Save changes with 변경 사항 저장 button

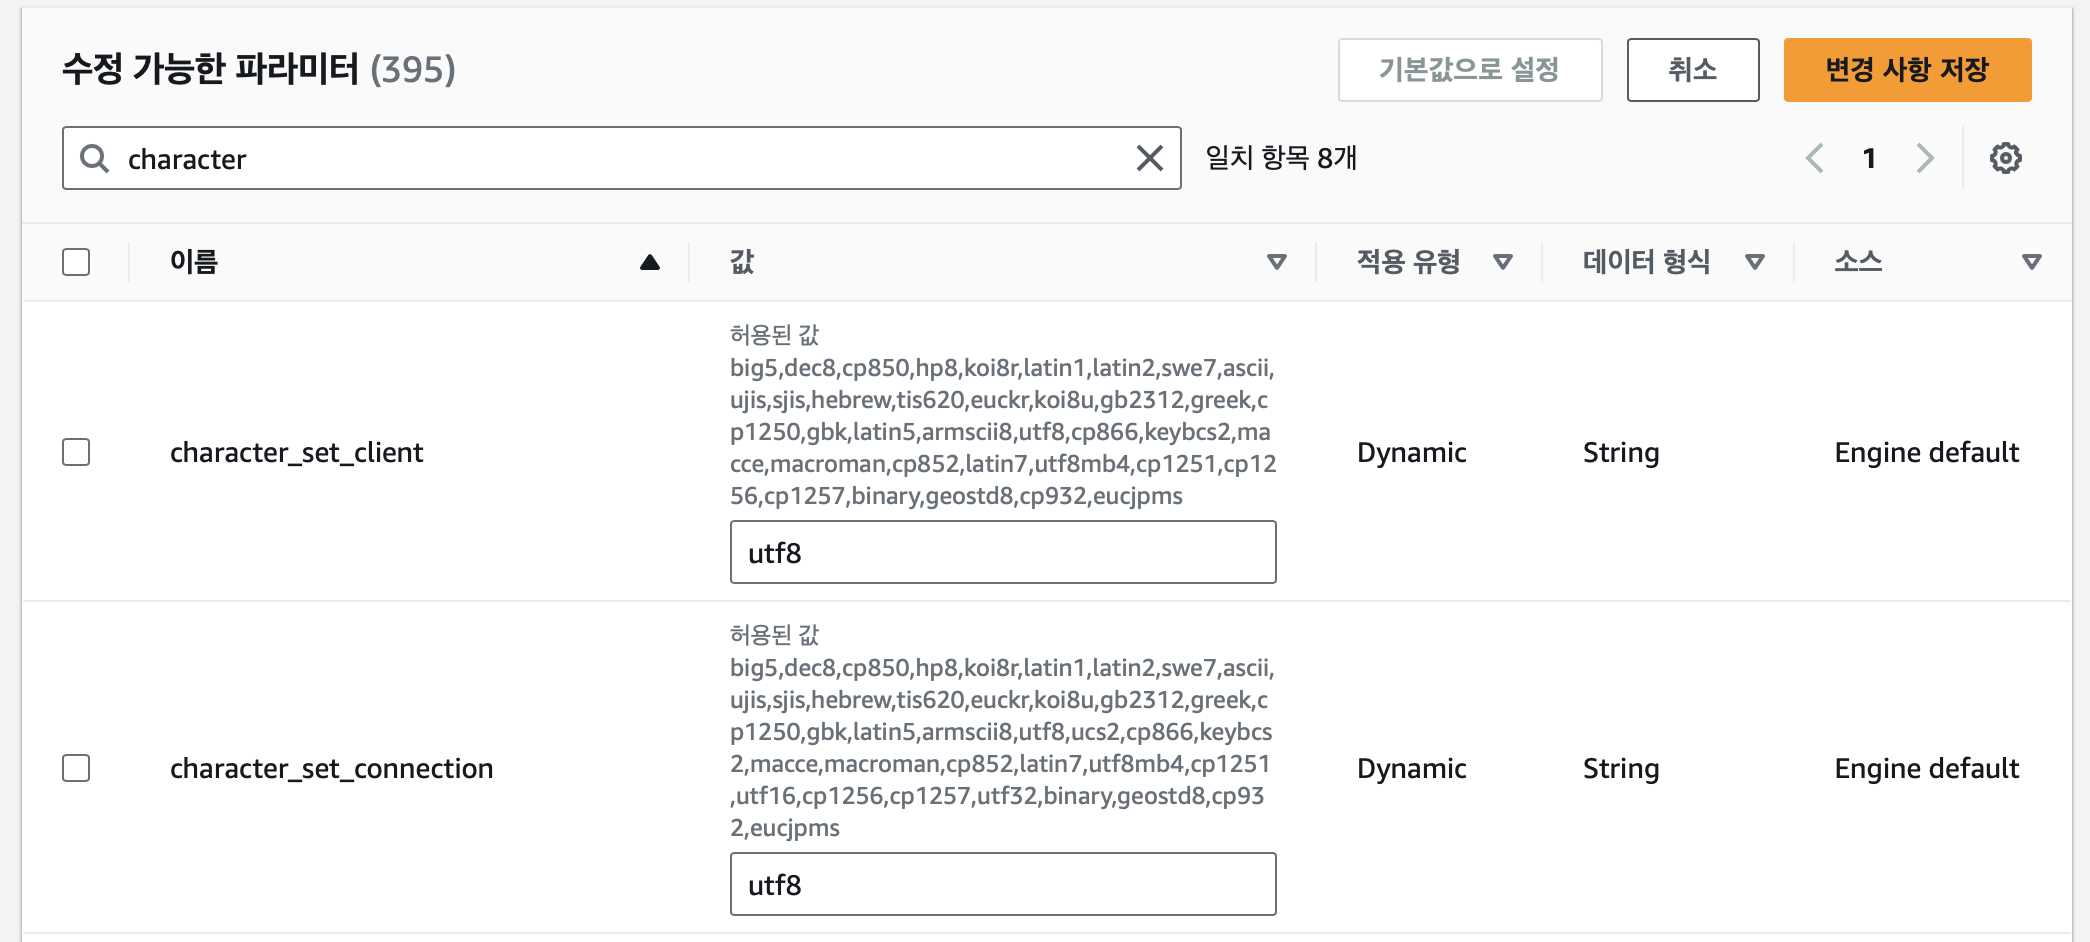1907,70
